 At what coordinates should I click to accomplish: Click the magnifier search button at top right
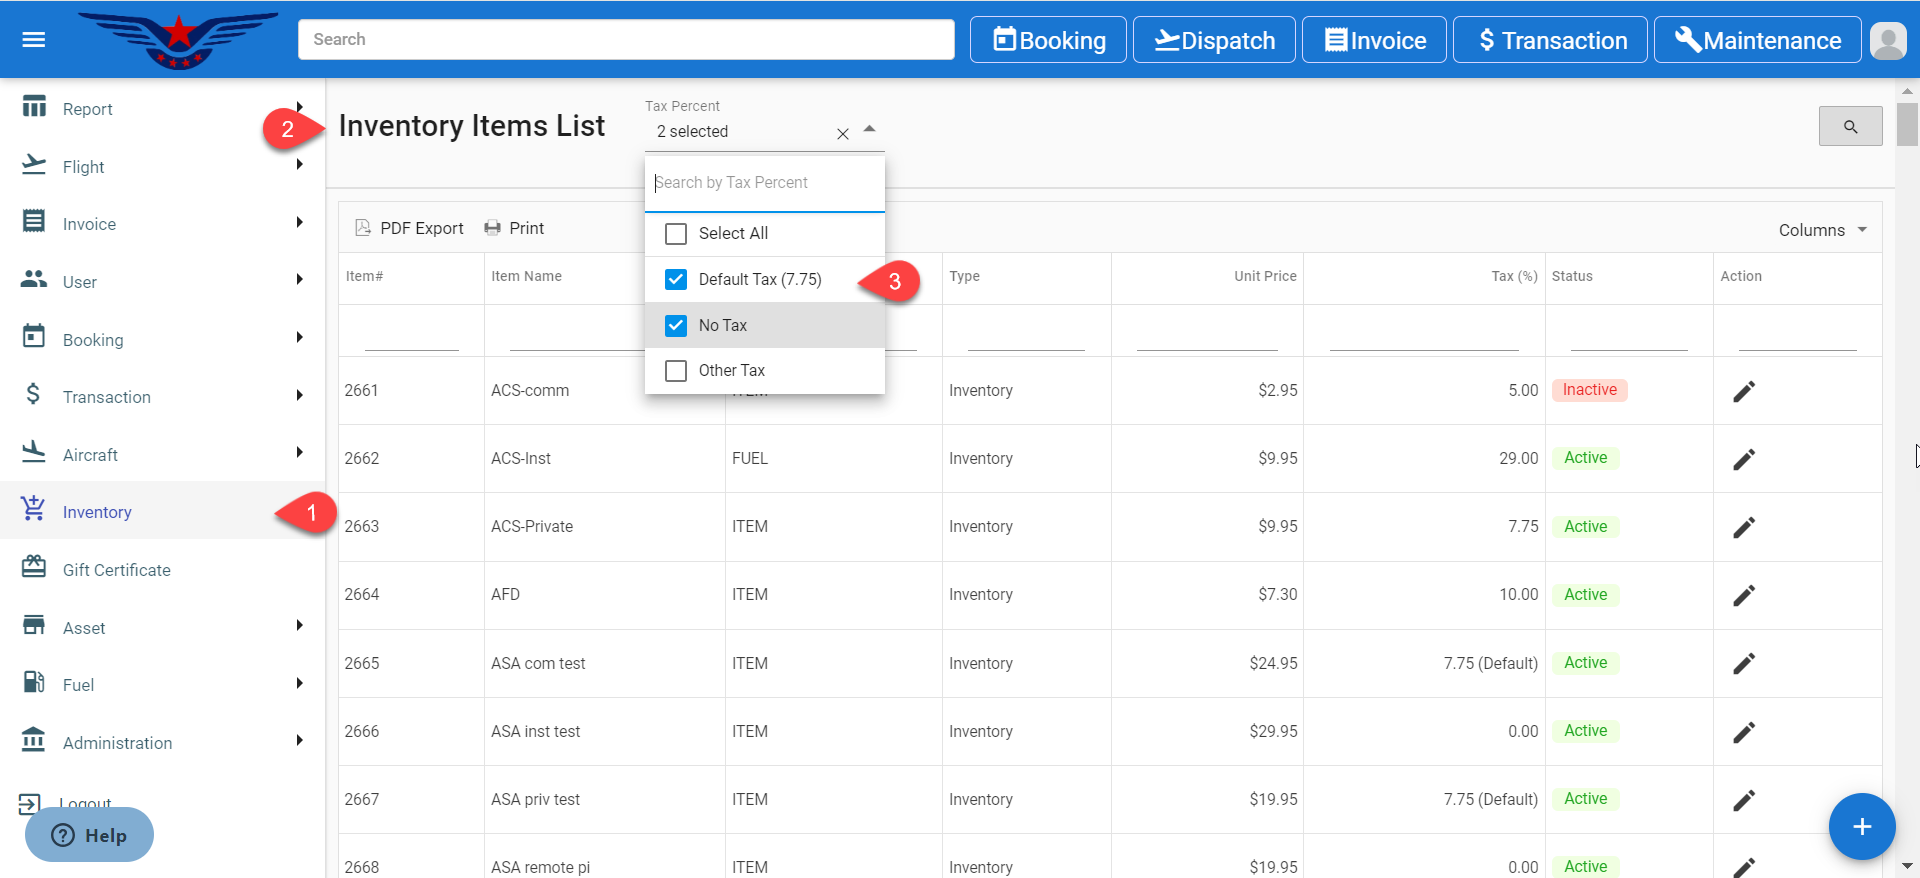coord(1849,127)
